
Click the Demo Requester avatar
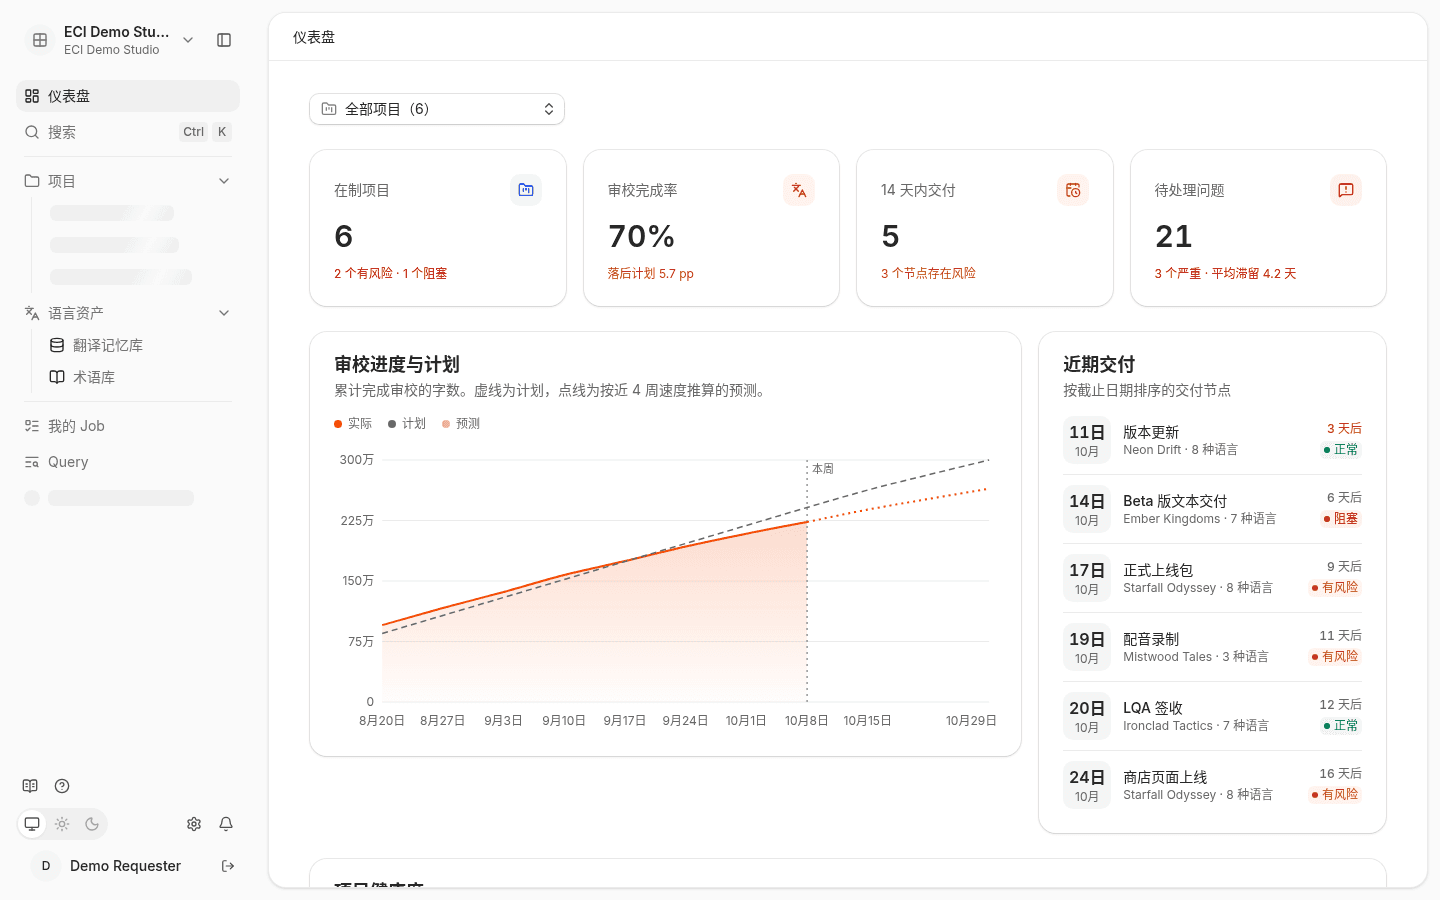point(46,866)
